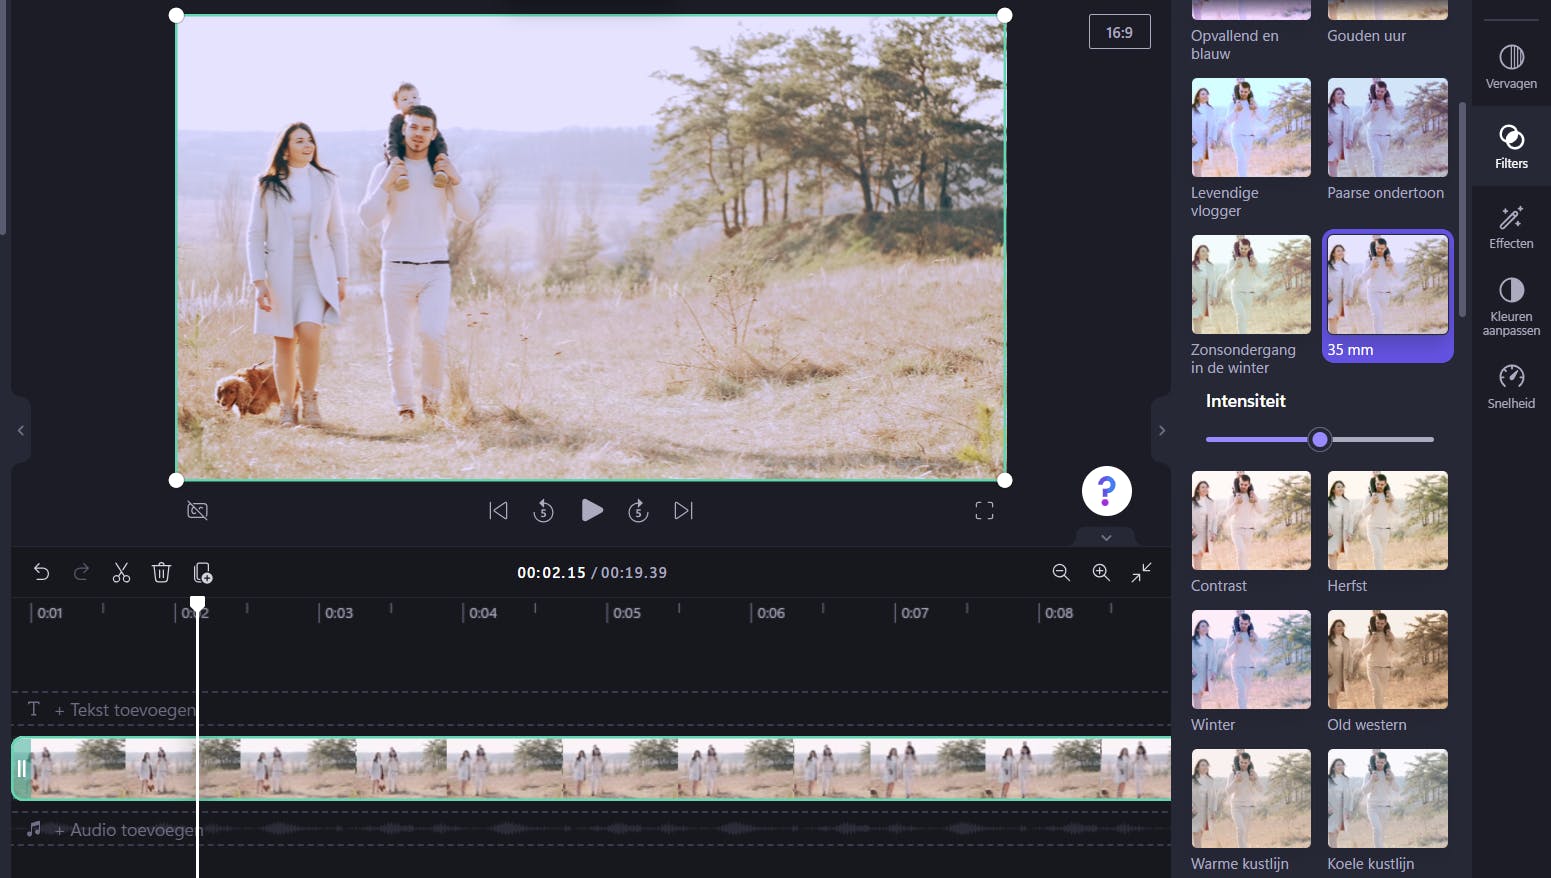Viewport: 1551px width, 878px height.
Task: Collapse the right properties panel
Action: click(x=1161, y=430)
